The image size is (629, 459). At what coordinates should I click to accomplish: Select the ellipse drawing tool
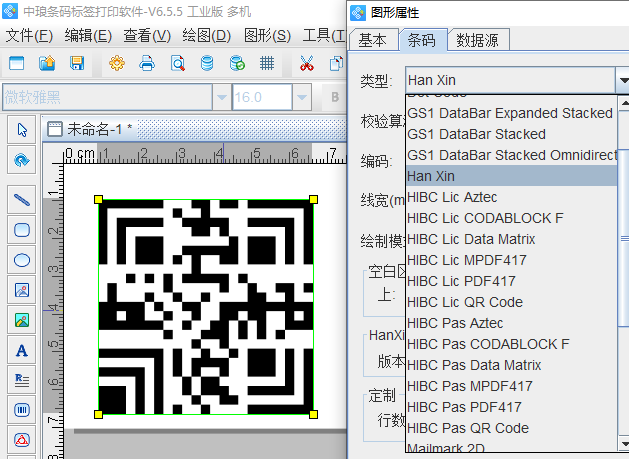[x=22, y=260]
